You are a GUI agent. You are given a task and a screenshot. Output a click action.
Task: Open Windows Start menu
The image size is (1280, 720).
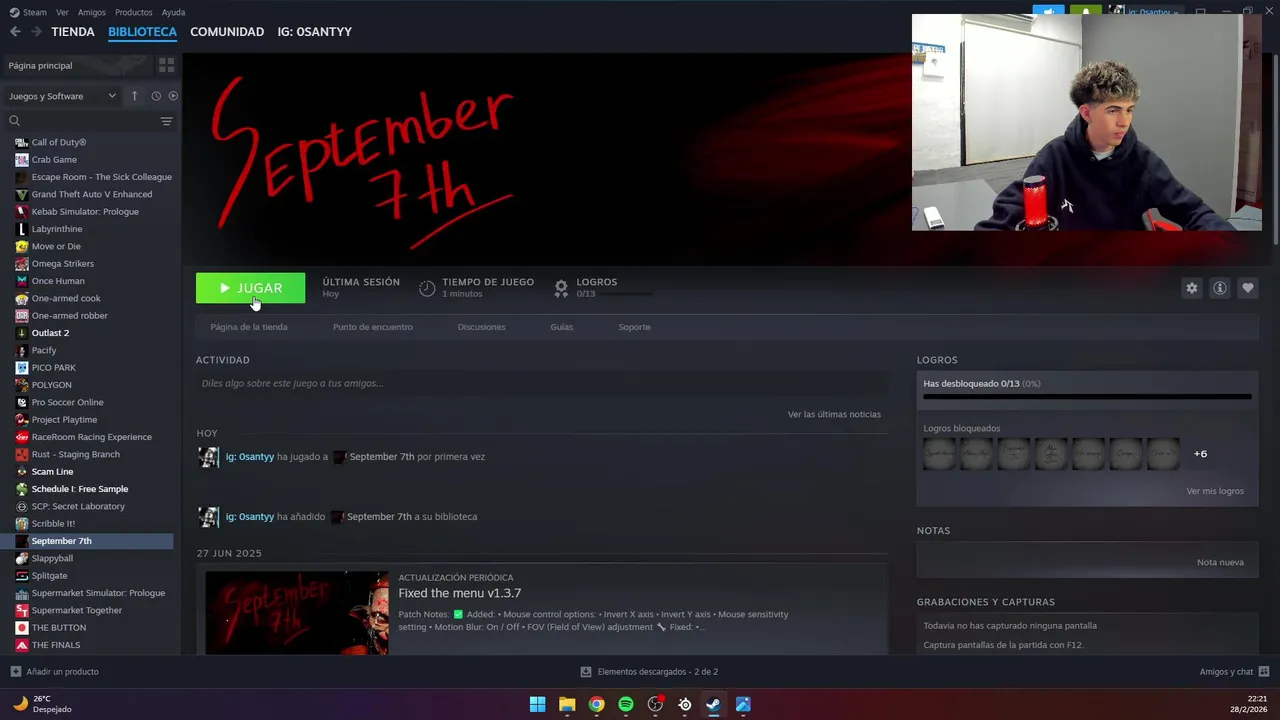point(537,704)
